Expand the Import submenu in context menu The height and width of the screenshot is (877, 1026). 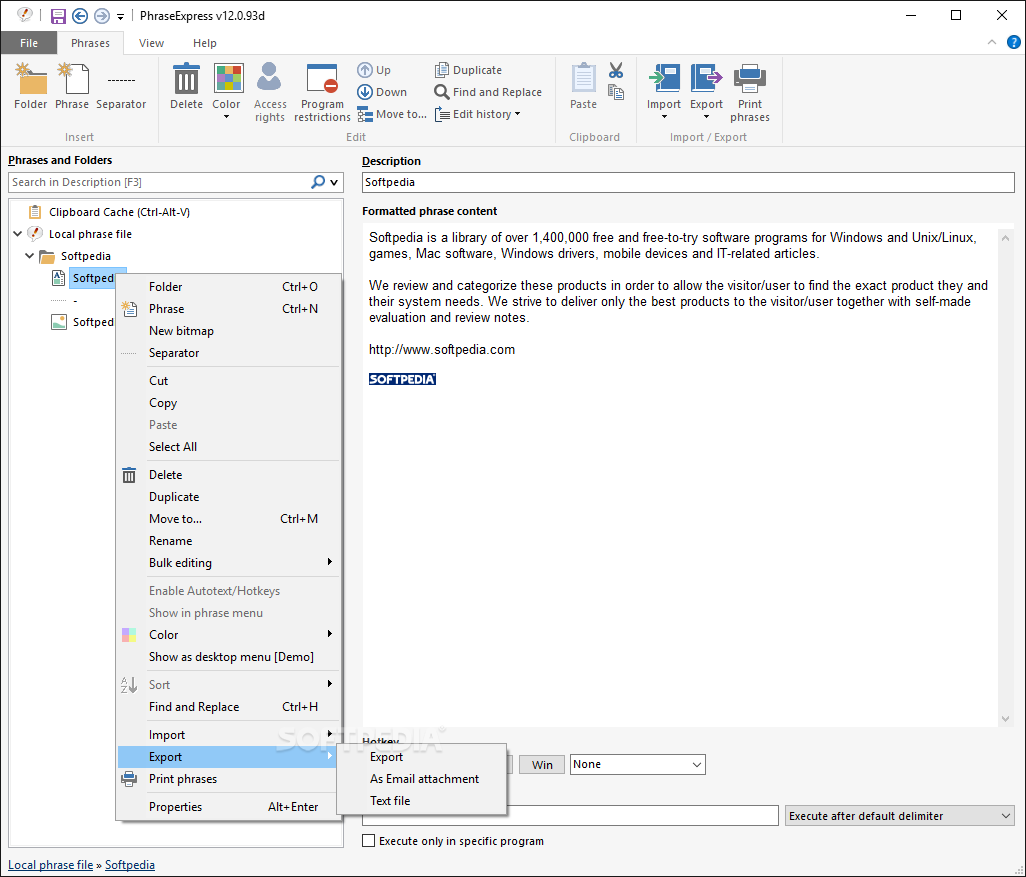(228, 735)
